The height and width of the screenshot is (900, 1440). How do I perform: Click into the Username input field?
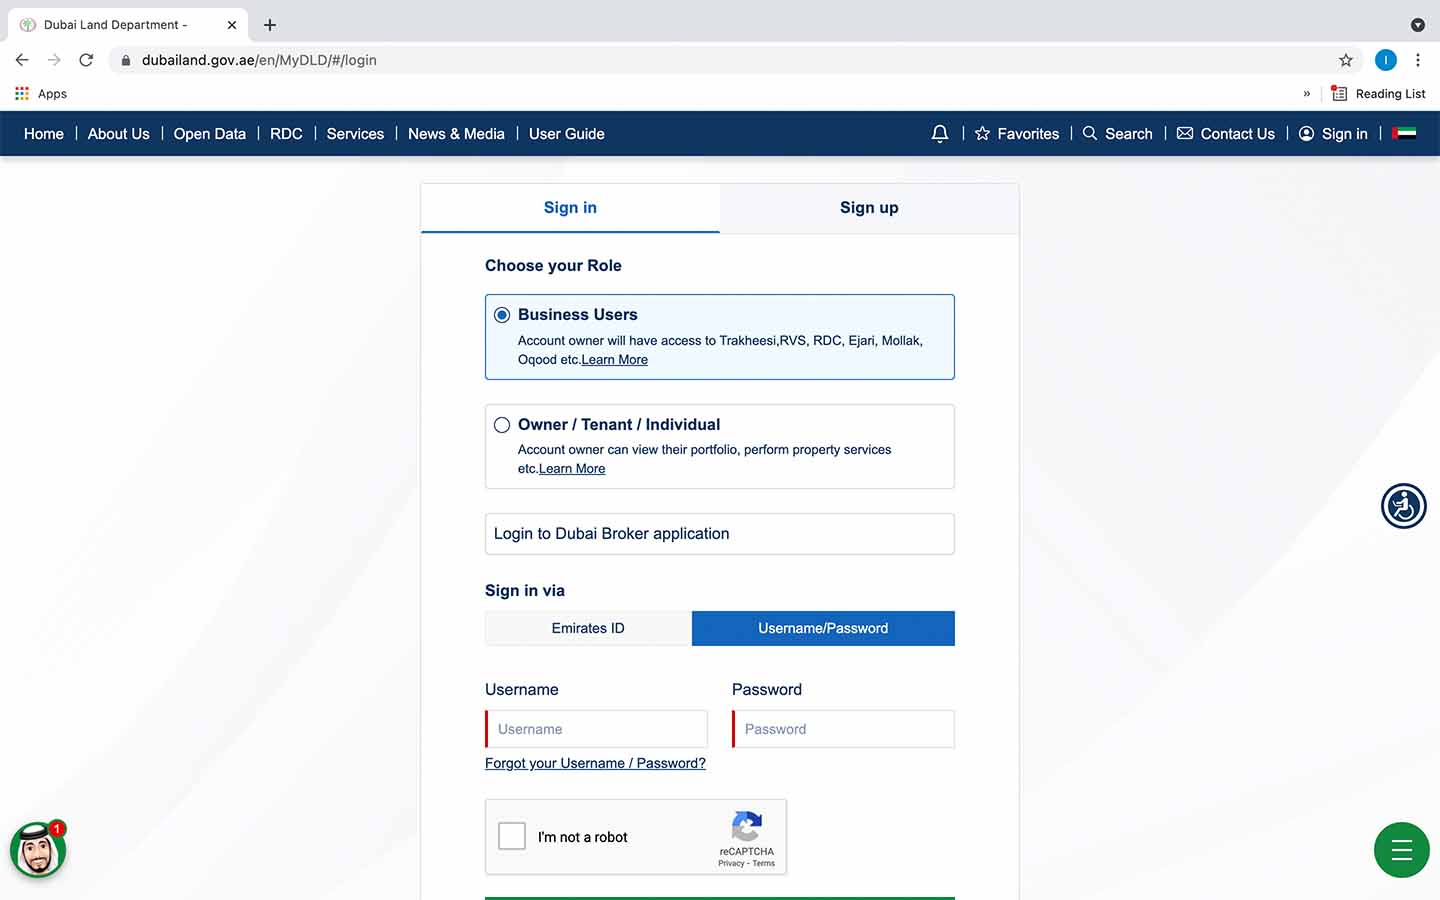pos(596,729)
